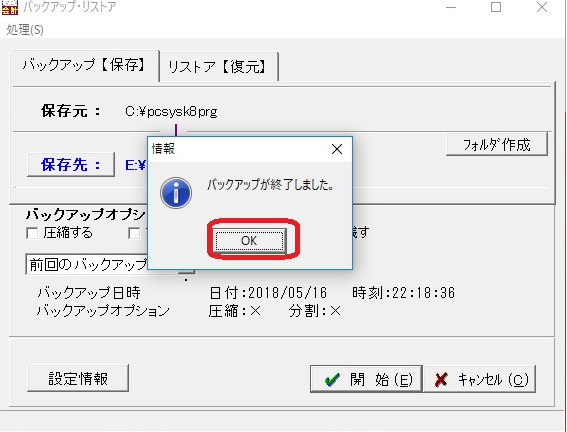The image size is (567, 432).
Task: Minimize the バックアップ・リストア window
Action: pyautogui.click(x=451, y=7)
